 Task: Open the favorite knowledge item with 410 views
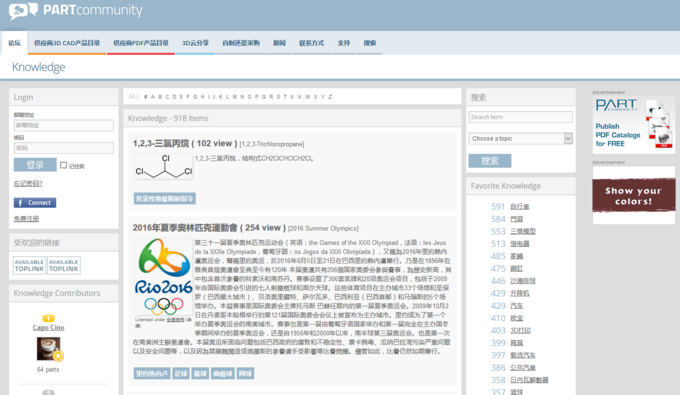click(517, 318)
